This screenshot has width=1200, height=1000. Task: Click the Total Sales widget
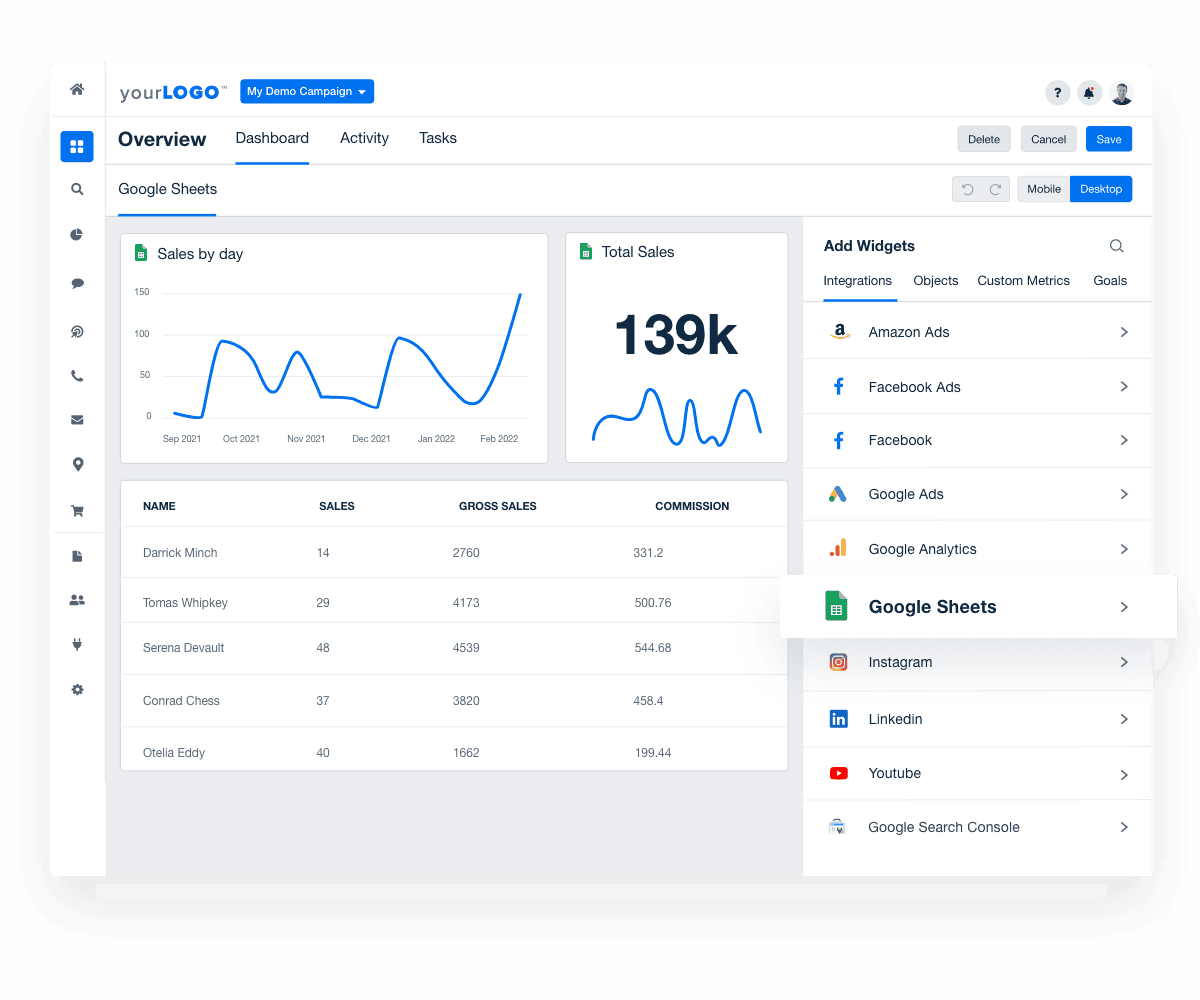pyautogui.click(x=676, y=347)
